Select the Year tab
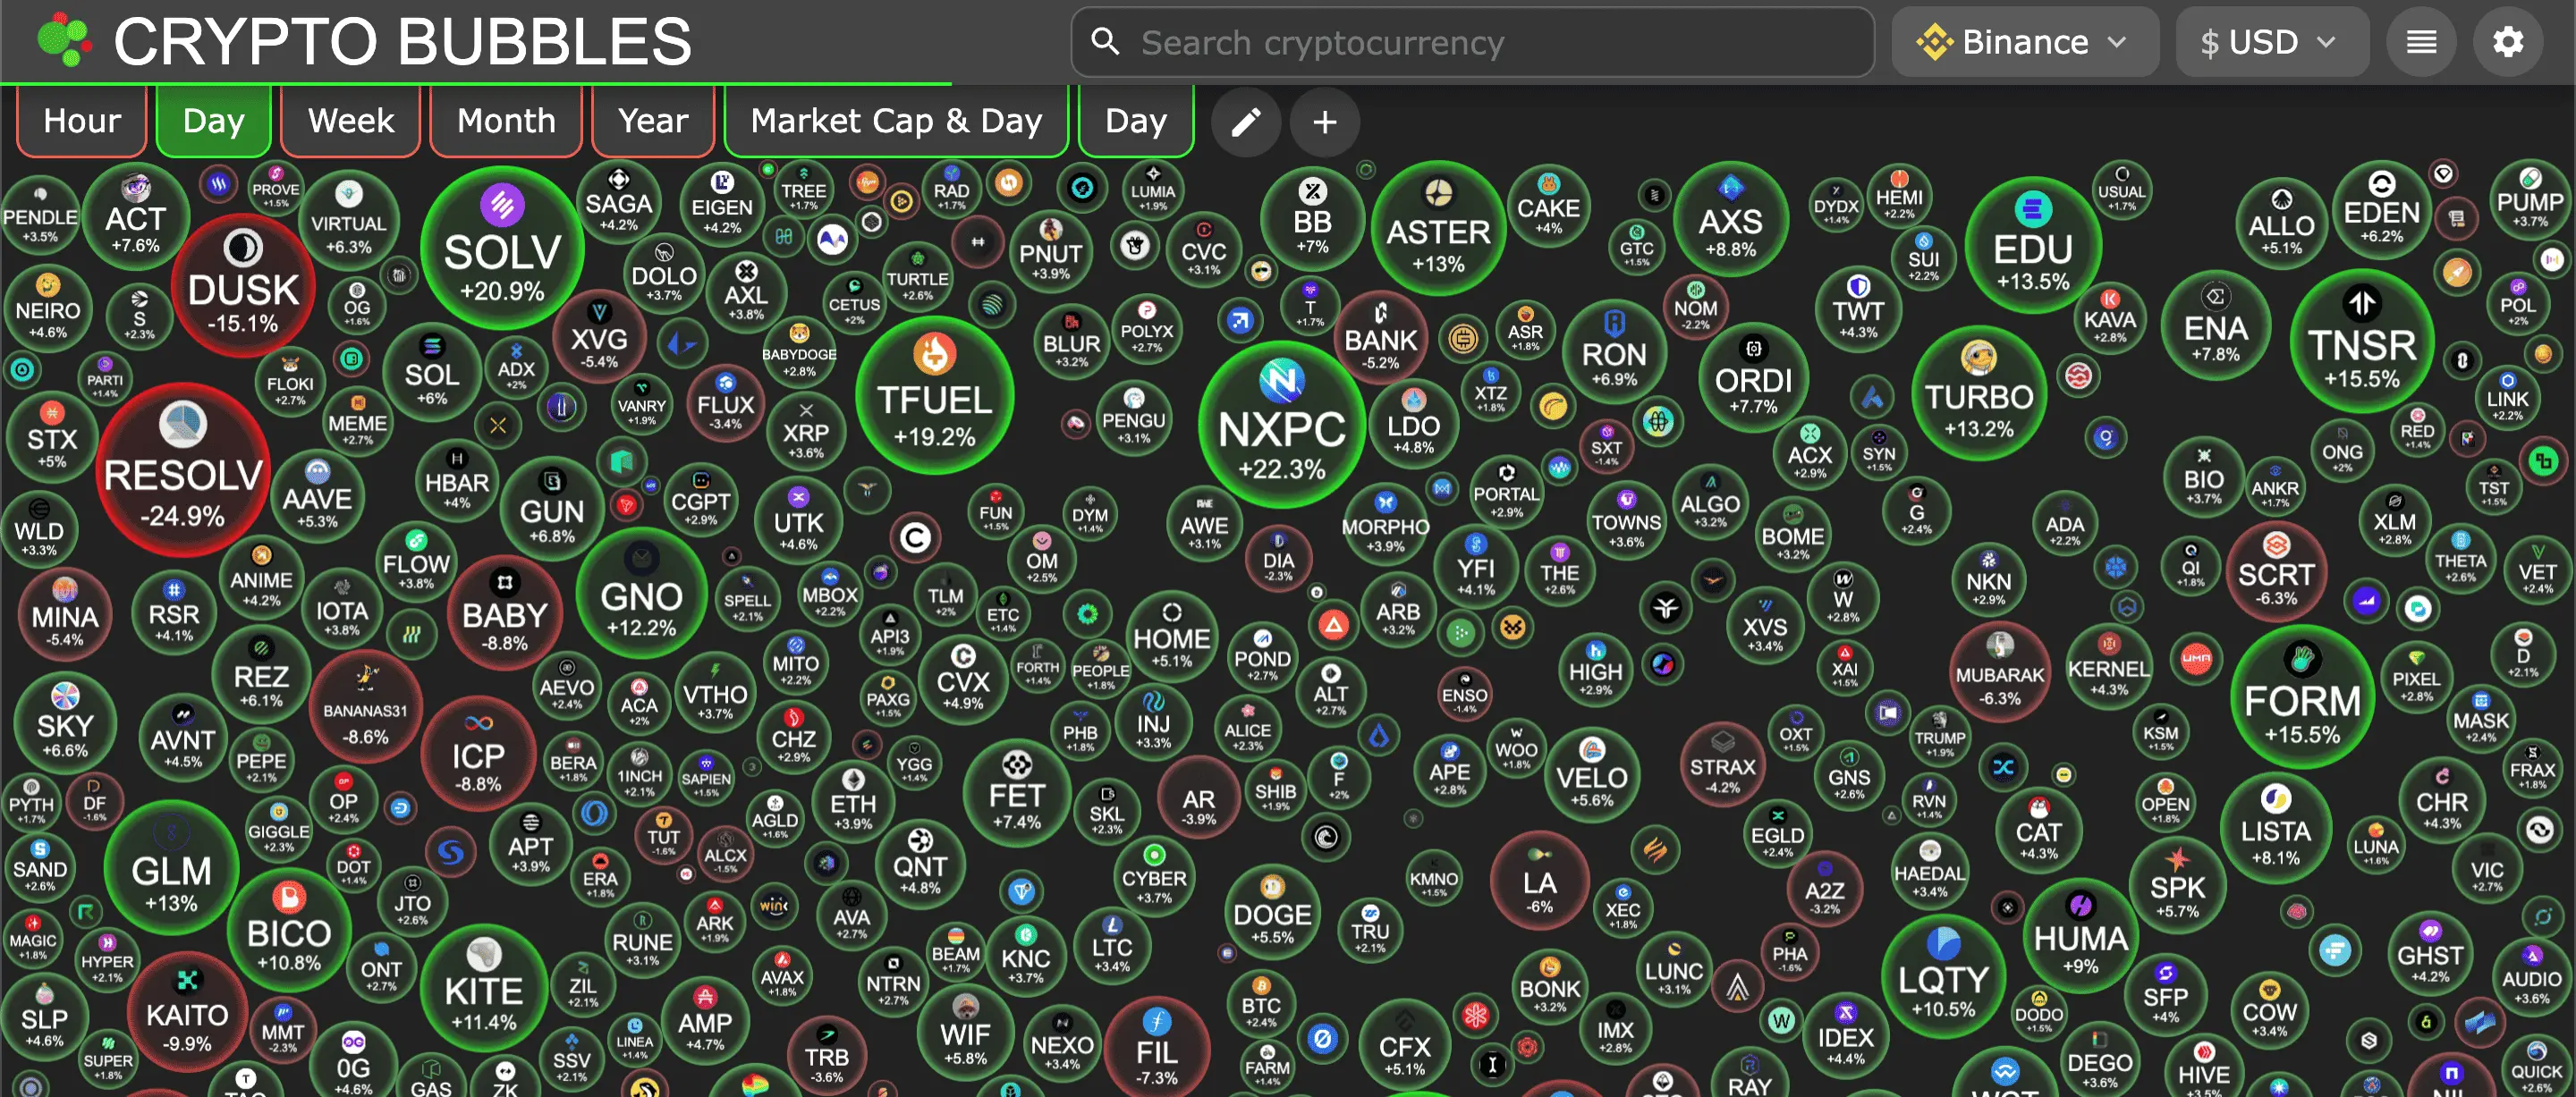The width and height of the screenshot is (2576, 1097). tap(653, 121)
